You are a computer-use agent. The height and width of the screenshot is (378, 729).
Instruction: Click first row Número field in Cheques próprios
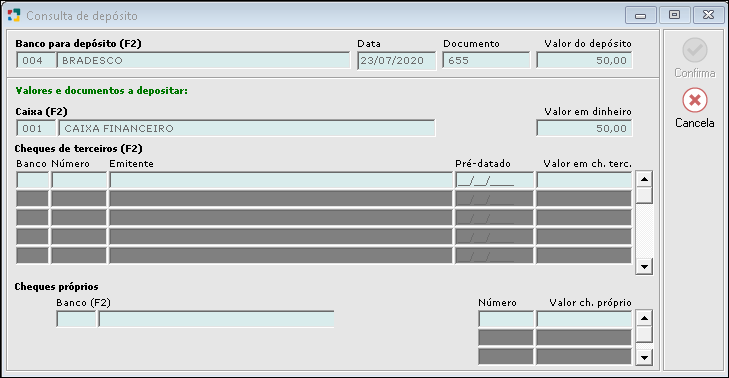coord(506,319)
